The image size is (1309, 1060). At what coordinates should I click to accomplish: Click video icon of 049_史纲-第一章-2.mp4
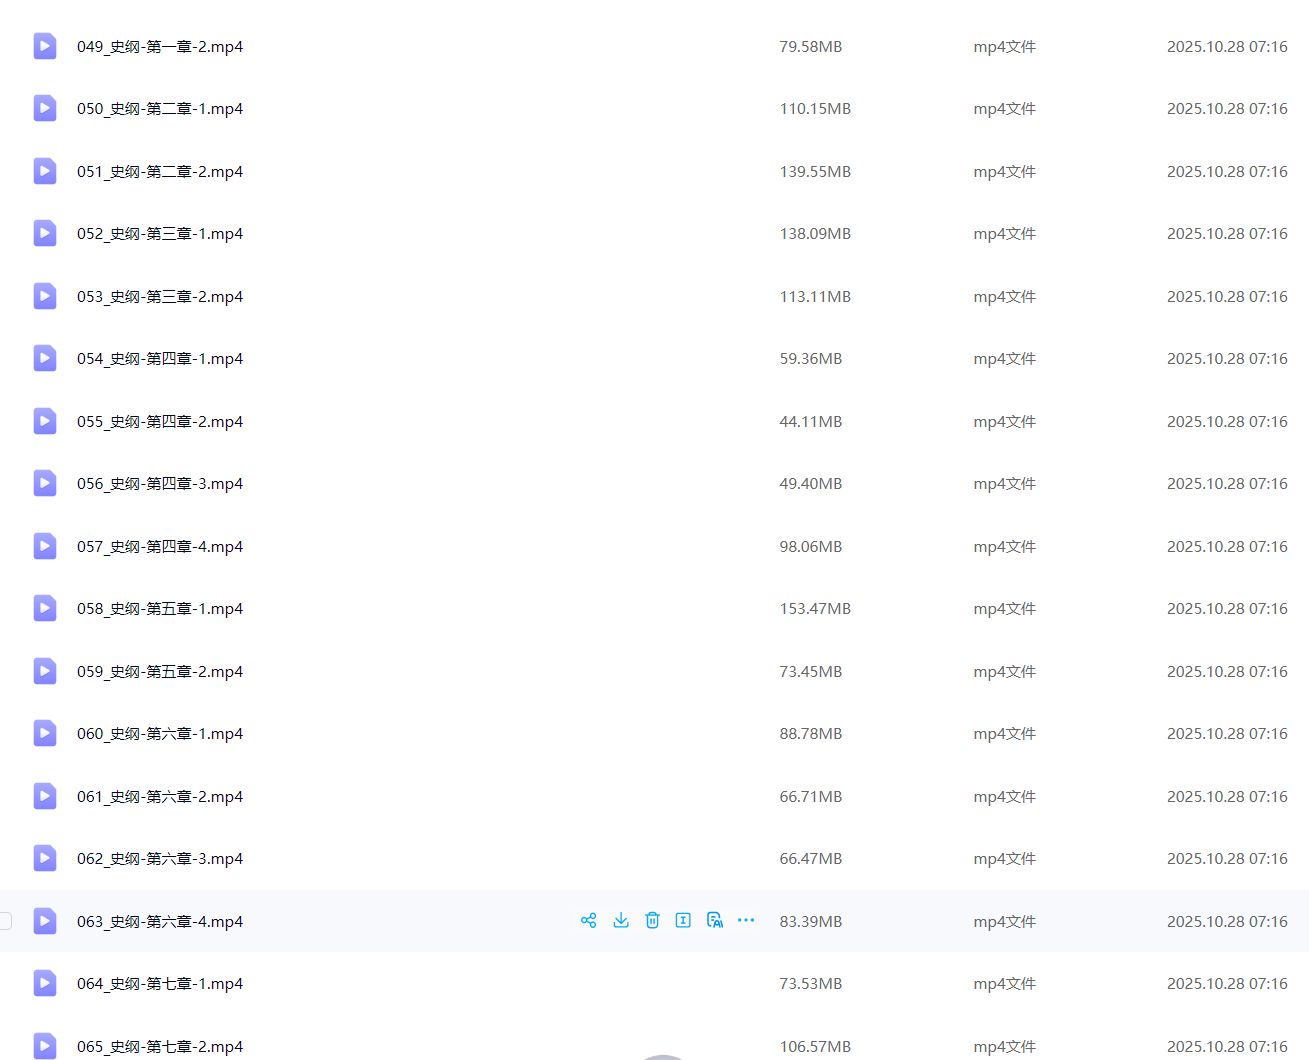pyautogui.click(x=45, y=47)
